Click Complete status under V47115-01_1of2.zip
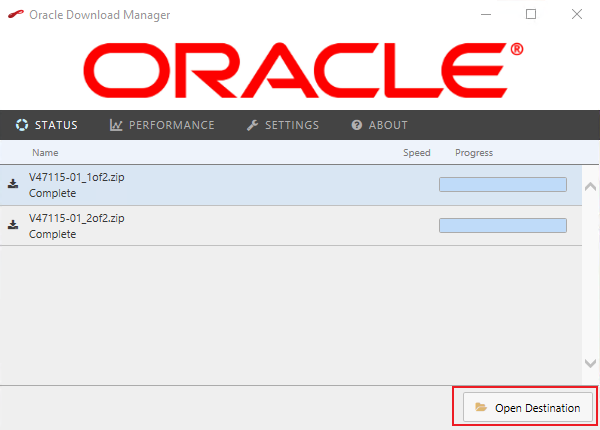The image size is (600, 430). (x=52, y=193)
